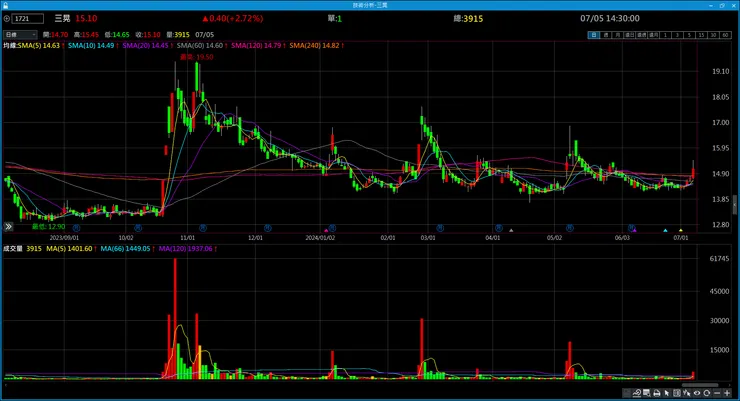
Task: Switch to the 週 weekly period tab
Action: (x=606, y=34)
